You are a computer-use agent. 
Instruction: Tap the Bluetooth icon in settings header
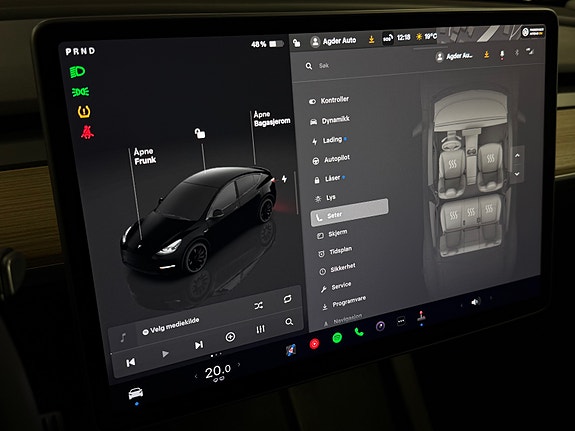517,53
